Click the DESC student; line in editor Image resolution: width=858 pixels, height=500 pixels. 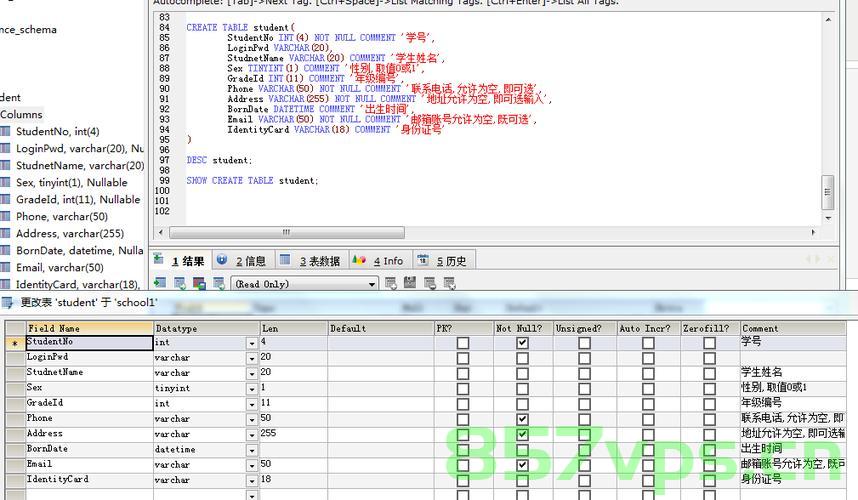(219, 160)
